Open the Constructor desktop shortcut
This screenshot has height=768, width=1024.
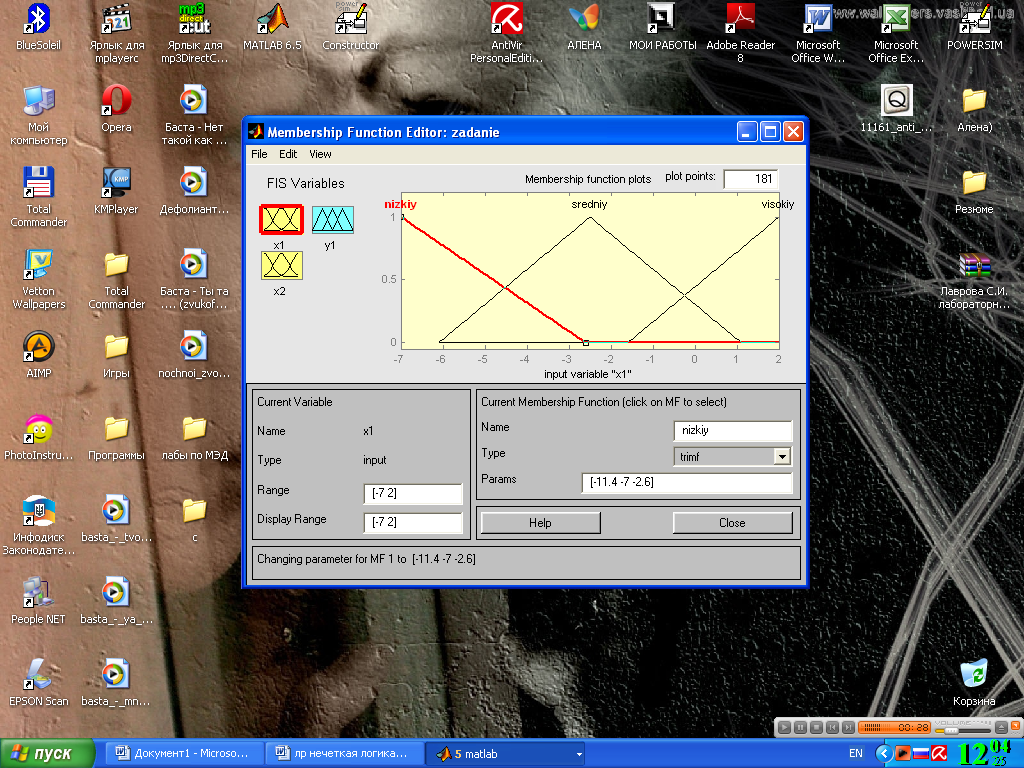(351, 26)
